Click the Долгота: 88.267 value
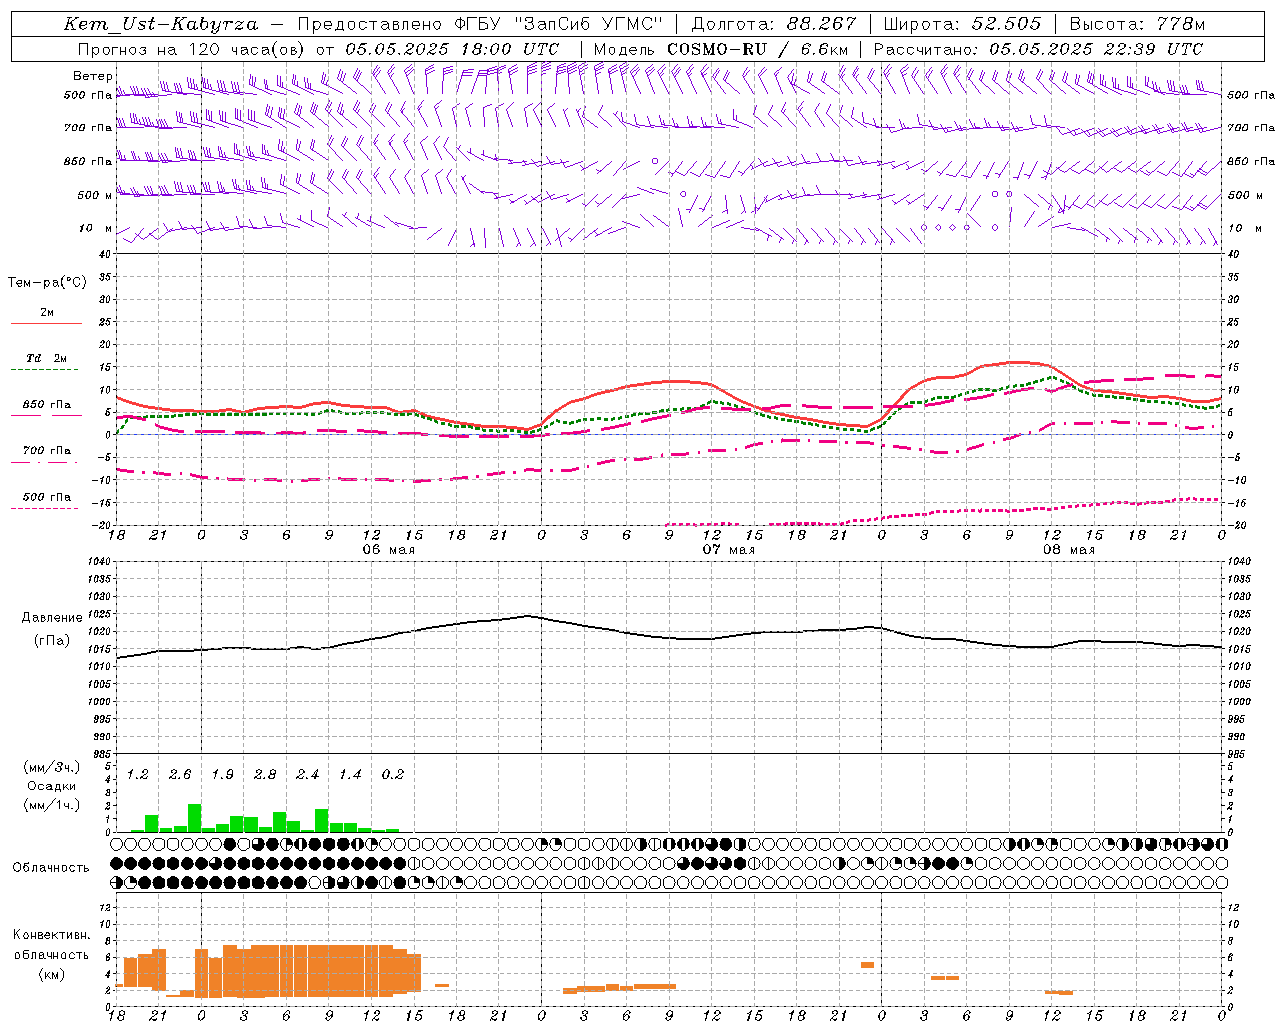The height and width of the screenshot is (1024, 1280). [774, 24]
